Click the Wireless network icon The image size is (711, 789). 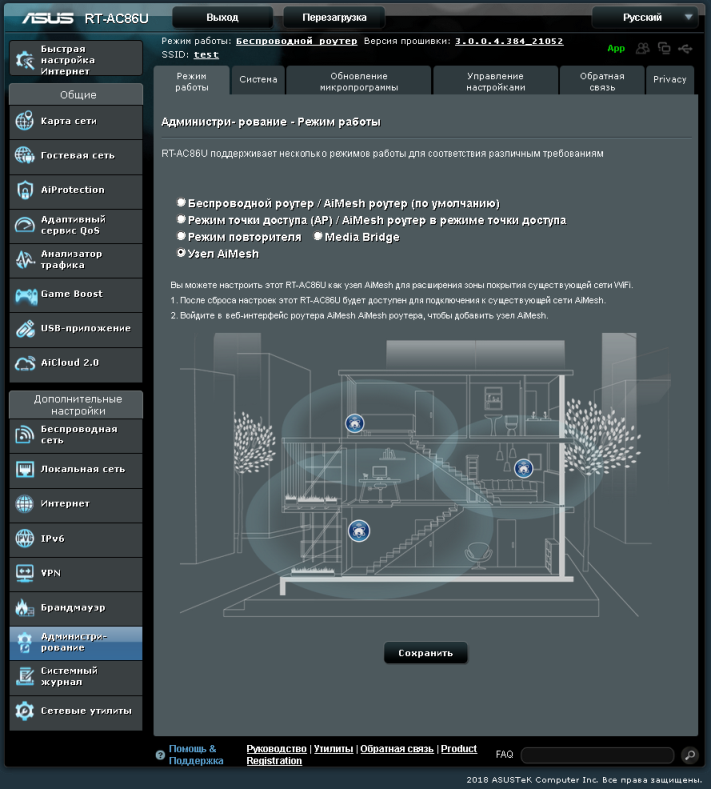pos(24,435)
